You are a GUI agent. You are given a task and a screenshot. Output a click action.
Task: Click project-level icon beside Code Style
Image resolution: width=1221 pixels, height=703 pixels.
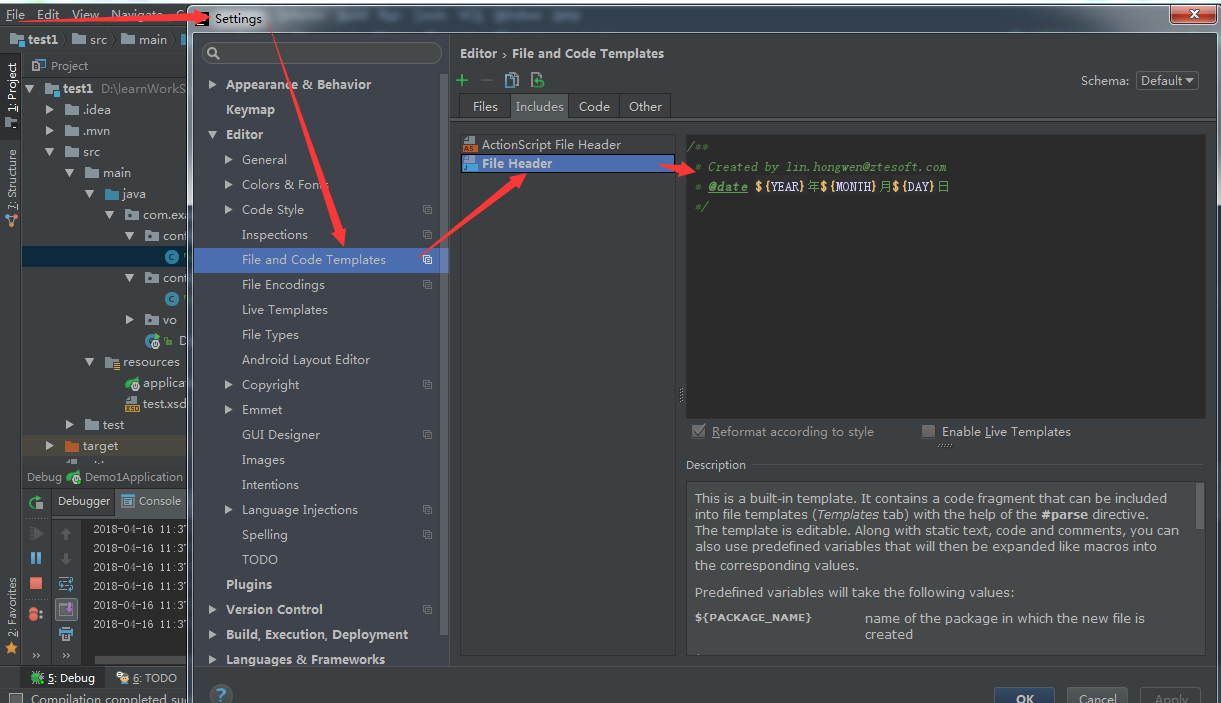[x=427, y=210]
